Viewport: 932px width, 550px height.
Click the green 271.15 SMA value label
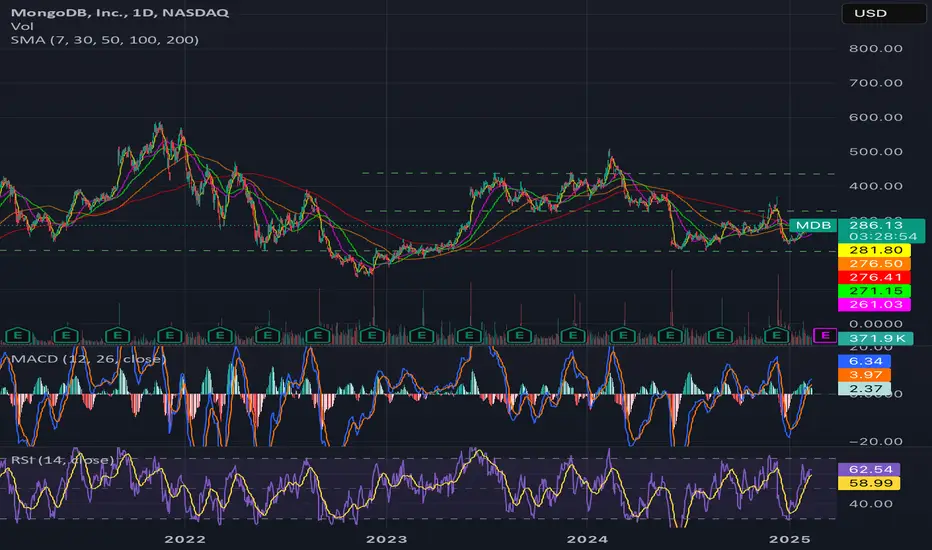pos(874,291)
